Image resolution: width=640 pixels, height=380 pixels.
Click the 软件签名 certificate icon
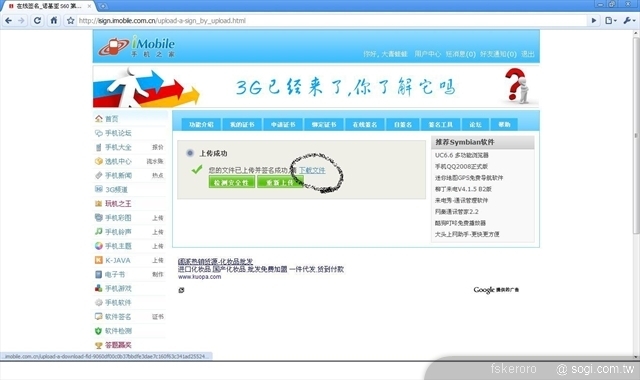99,317
